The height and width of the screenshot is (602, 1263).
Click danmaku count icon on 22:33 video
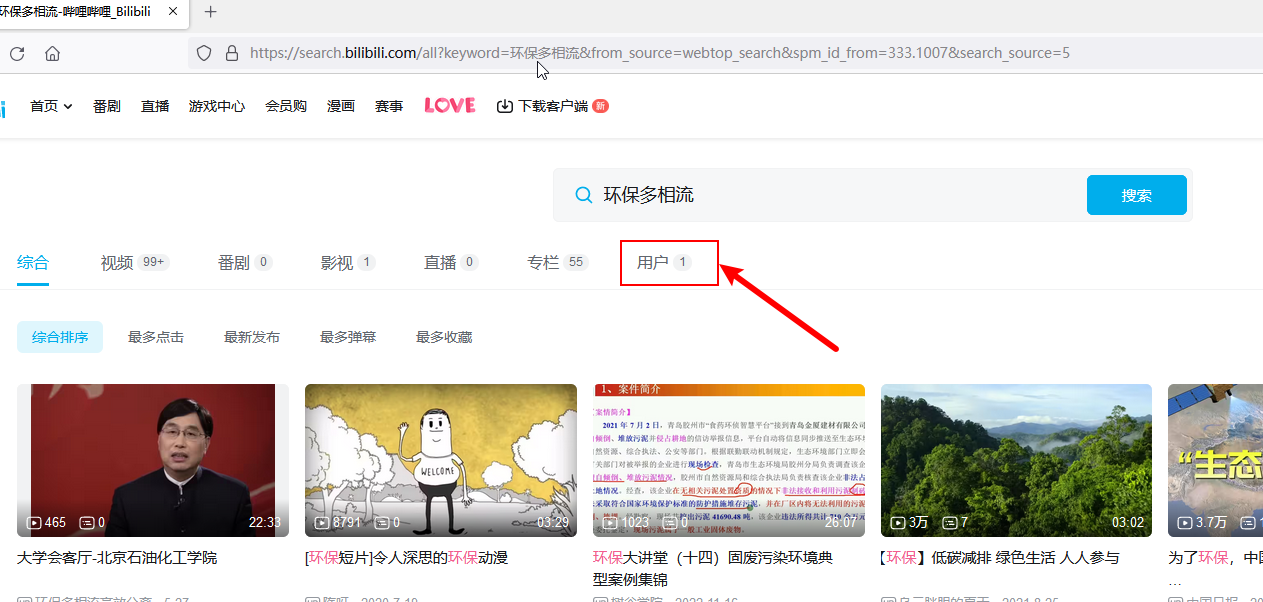pyautogui.click(x=87, y=523)
